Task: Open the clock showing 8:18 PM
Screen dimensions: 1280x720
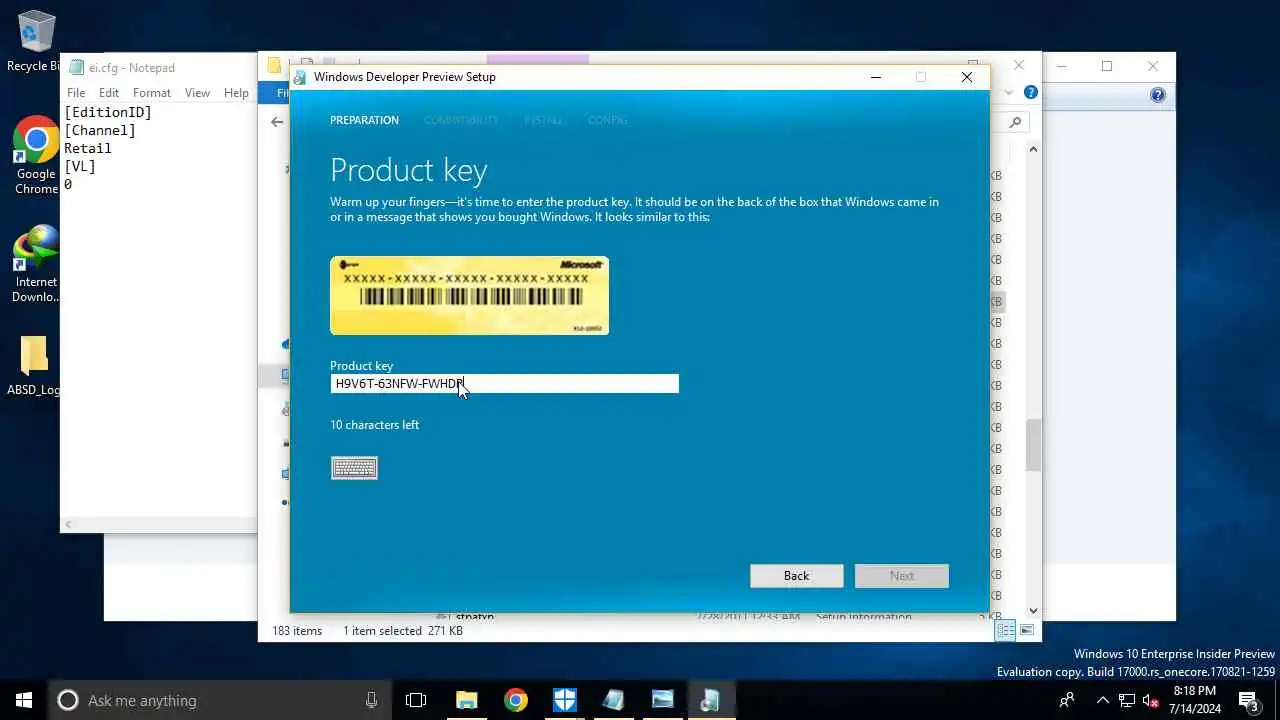Action: click(x=1194, y=700)
